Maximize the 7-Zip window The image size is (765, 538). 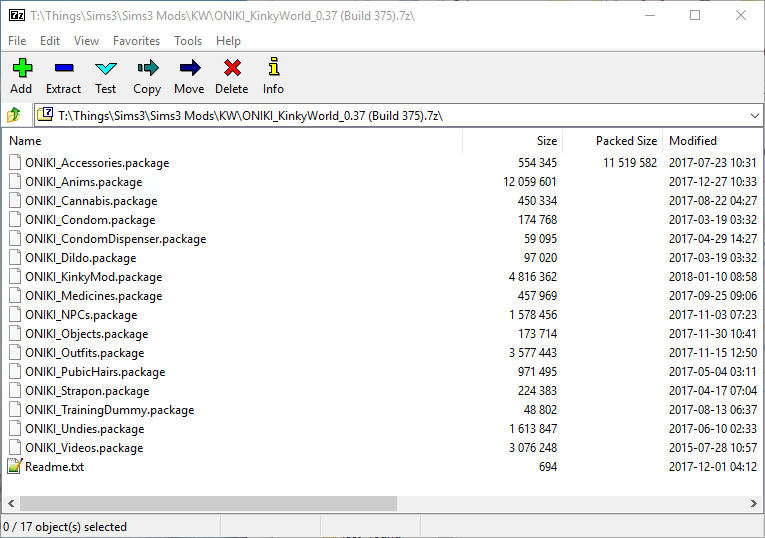pyautogui.click(x=695, y=15)
